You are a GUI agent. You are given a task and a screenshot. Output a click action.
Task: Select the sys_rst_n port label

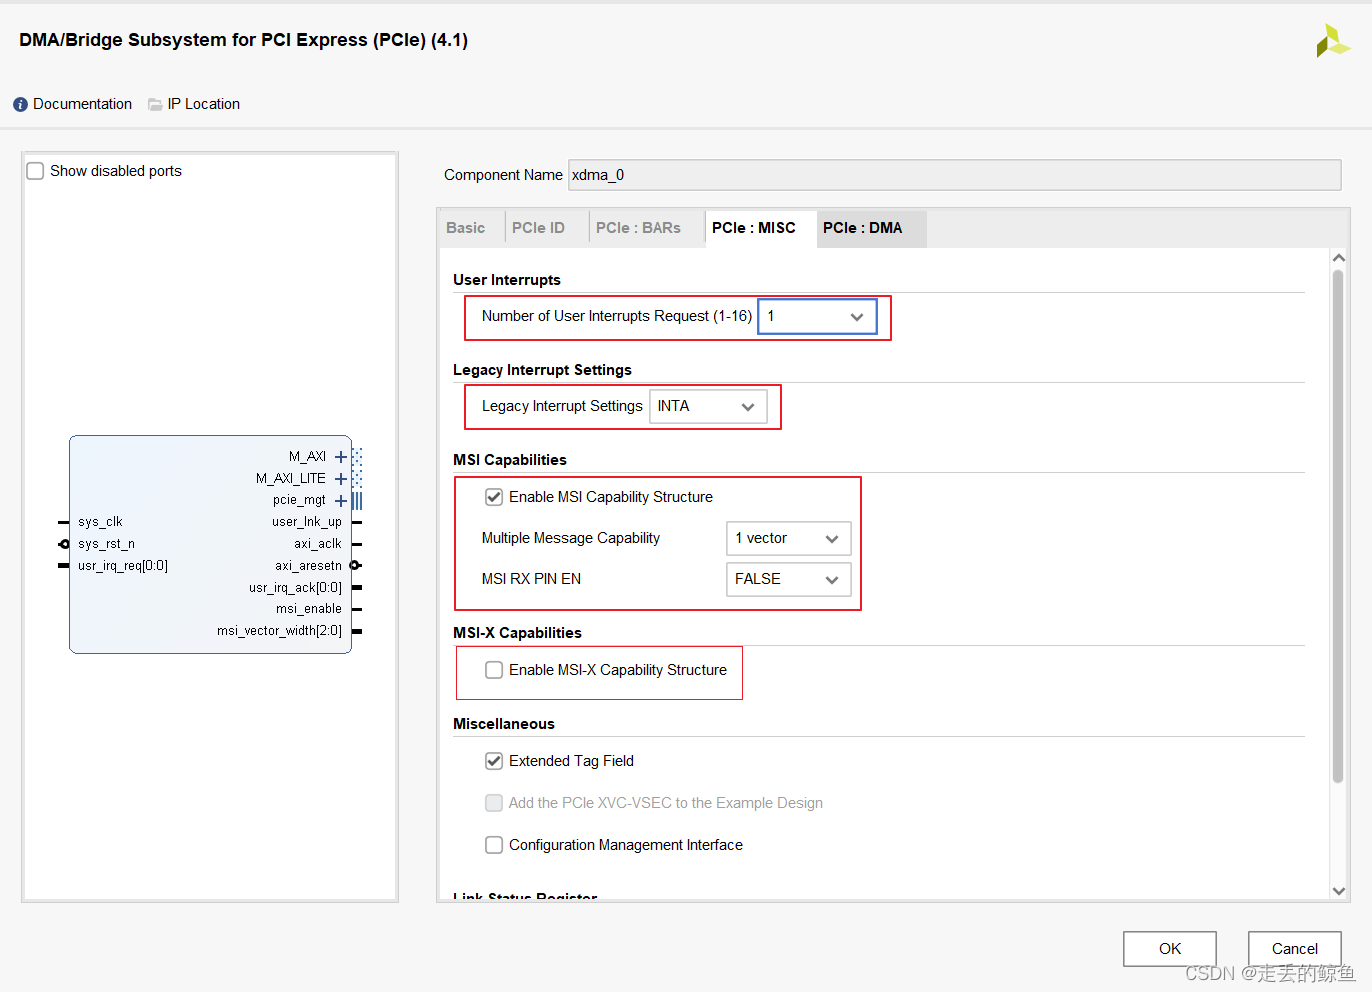(x=106, y=544)
